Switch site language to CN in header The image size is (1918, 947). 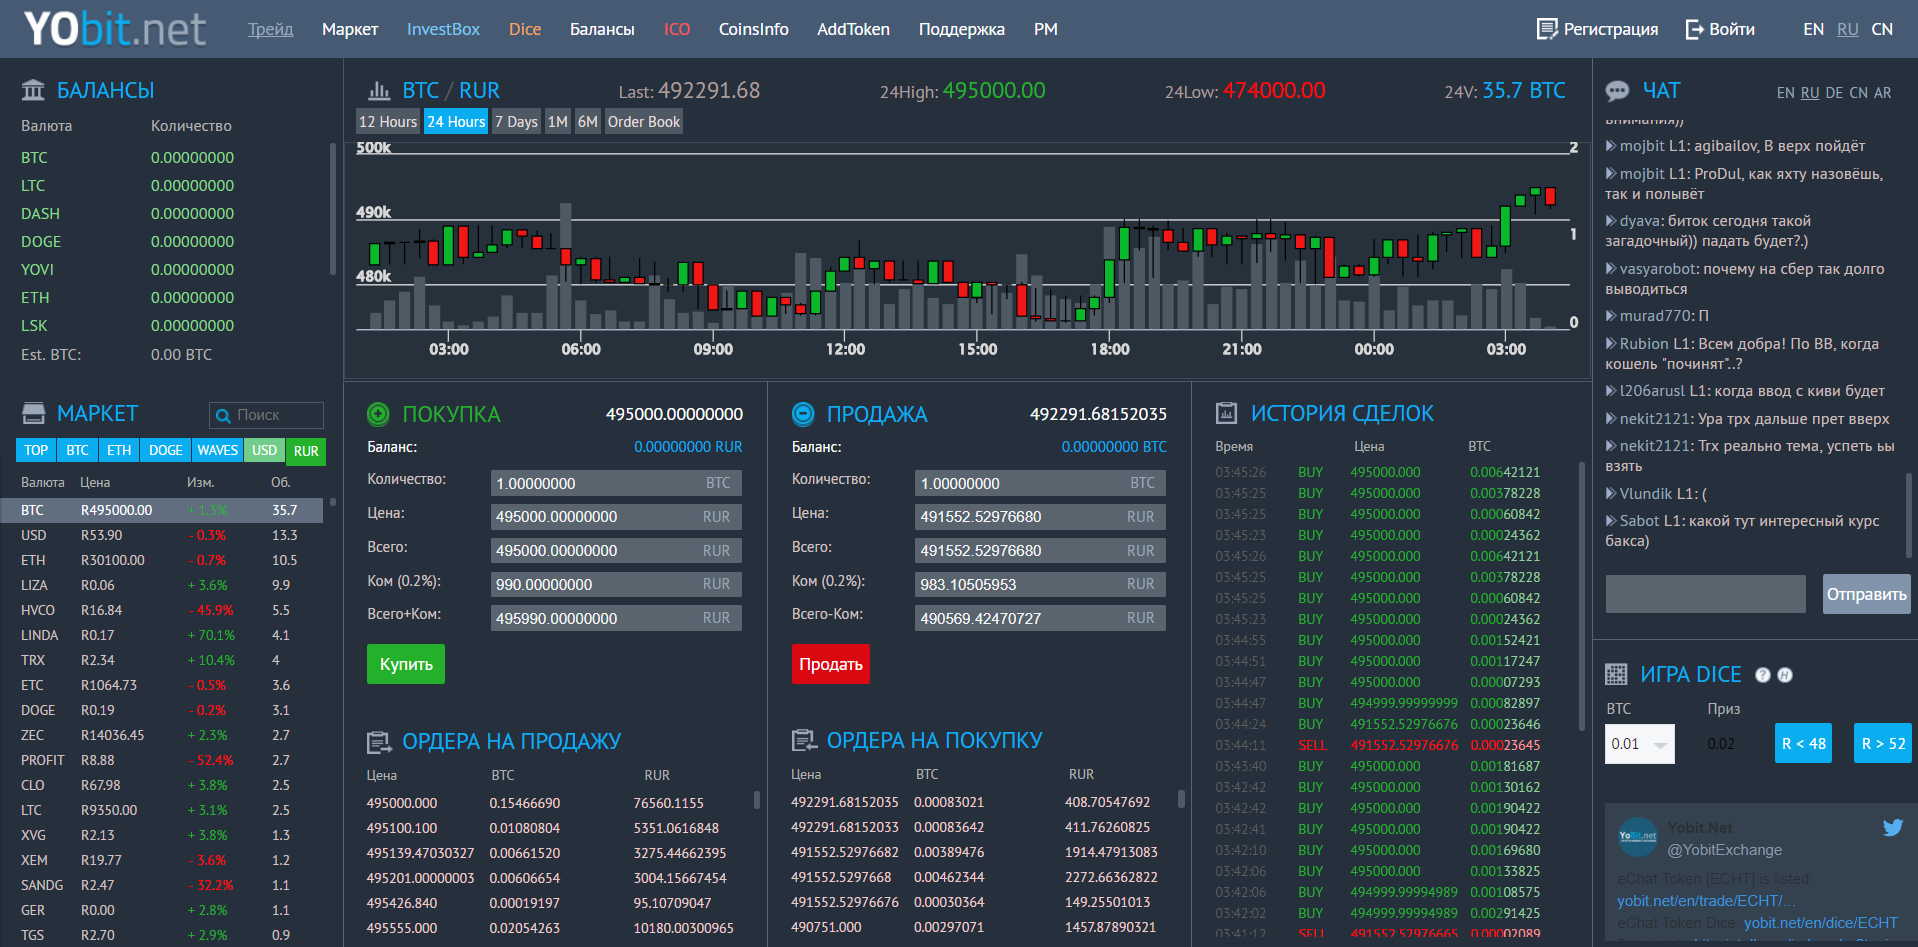coord(1882,29)
